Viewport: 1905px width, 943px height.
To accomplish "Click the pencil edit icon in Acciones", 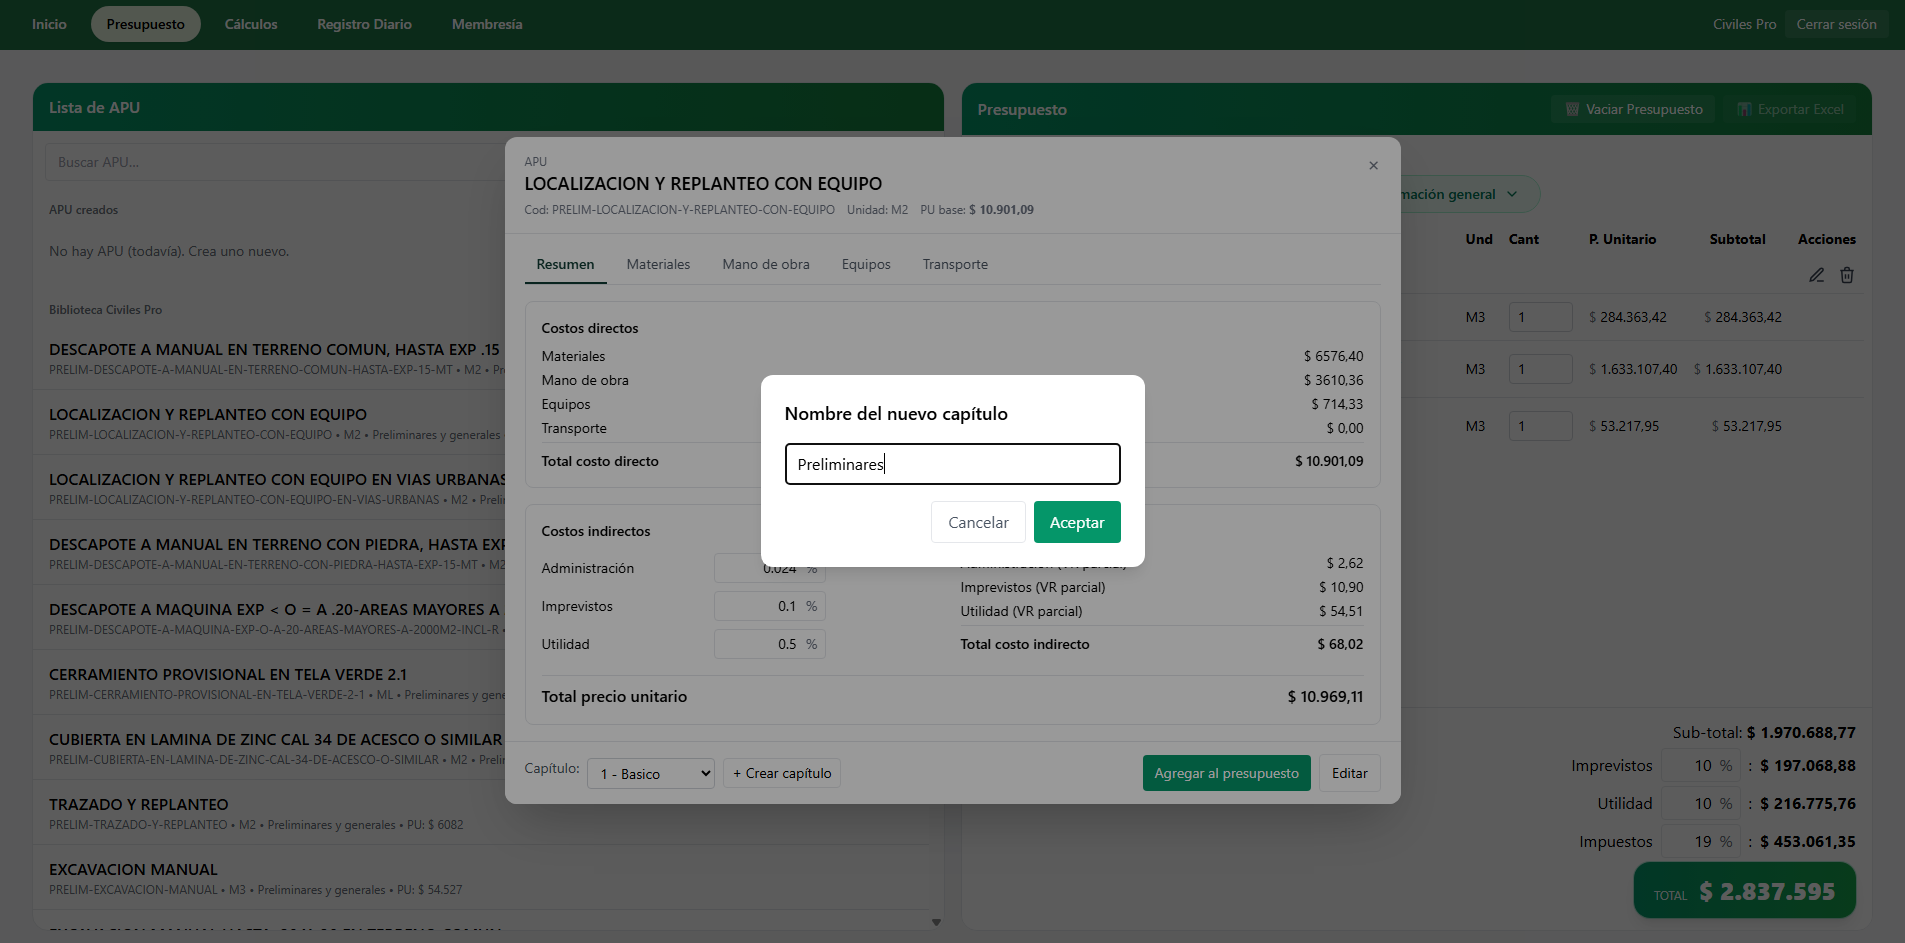I will (x=1817, y=275).
